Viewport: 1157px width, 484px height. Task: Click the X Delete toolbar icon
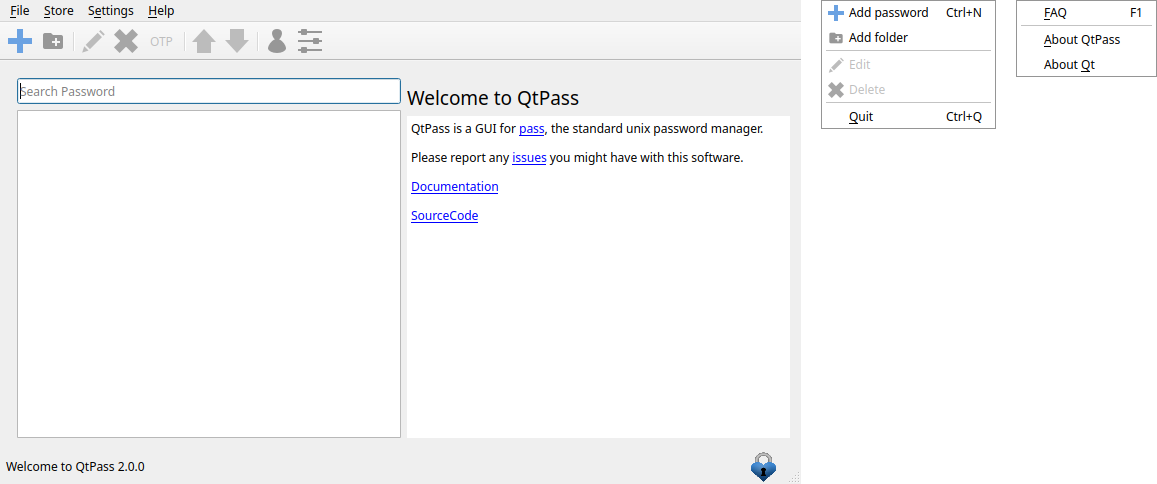[126, 41]
